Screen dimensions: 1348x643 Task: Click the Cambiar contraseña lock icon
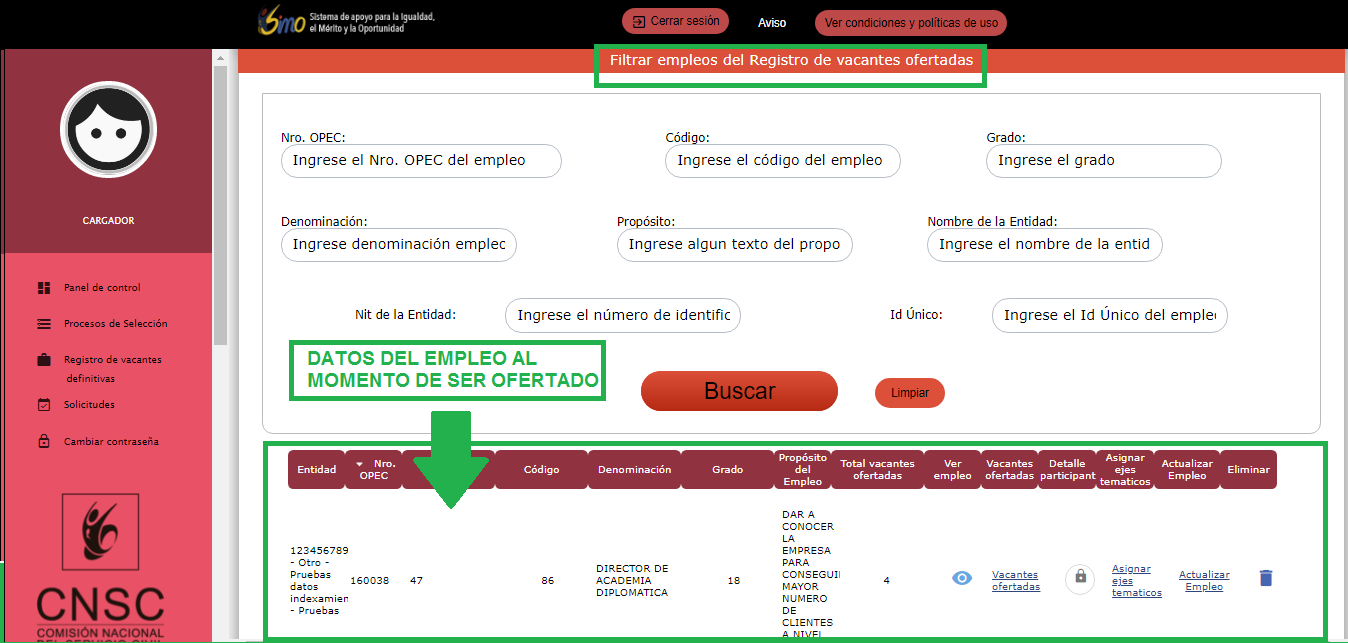(x=44, y=441)
